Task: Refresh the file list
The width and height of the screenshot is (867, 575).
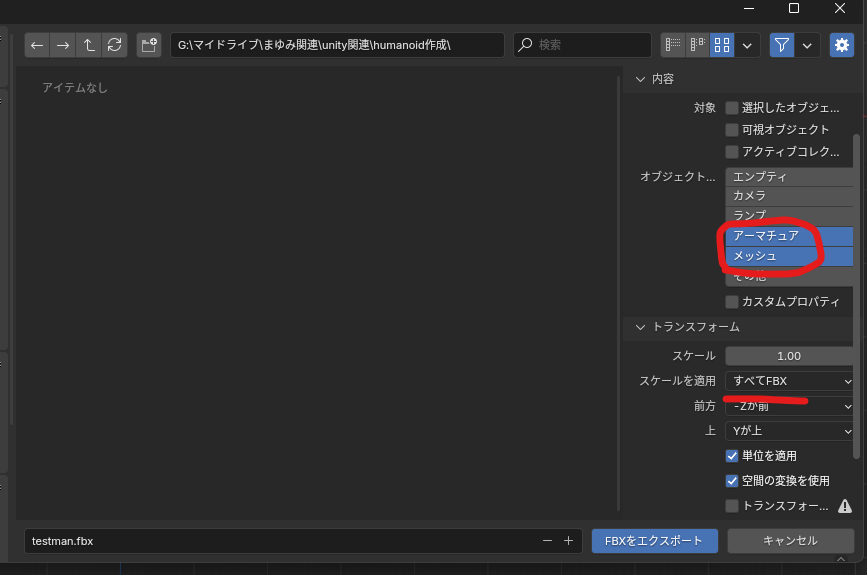Action: pyautogui.click(x=115, y=45)
